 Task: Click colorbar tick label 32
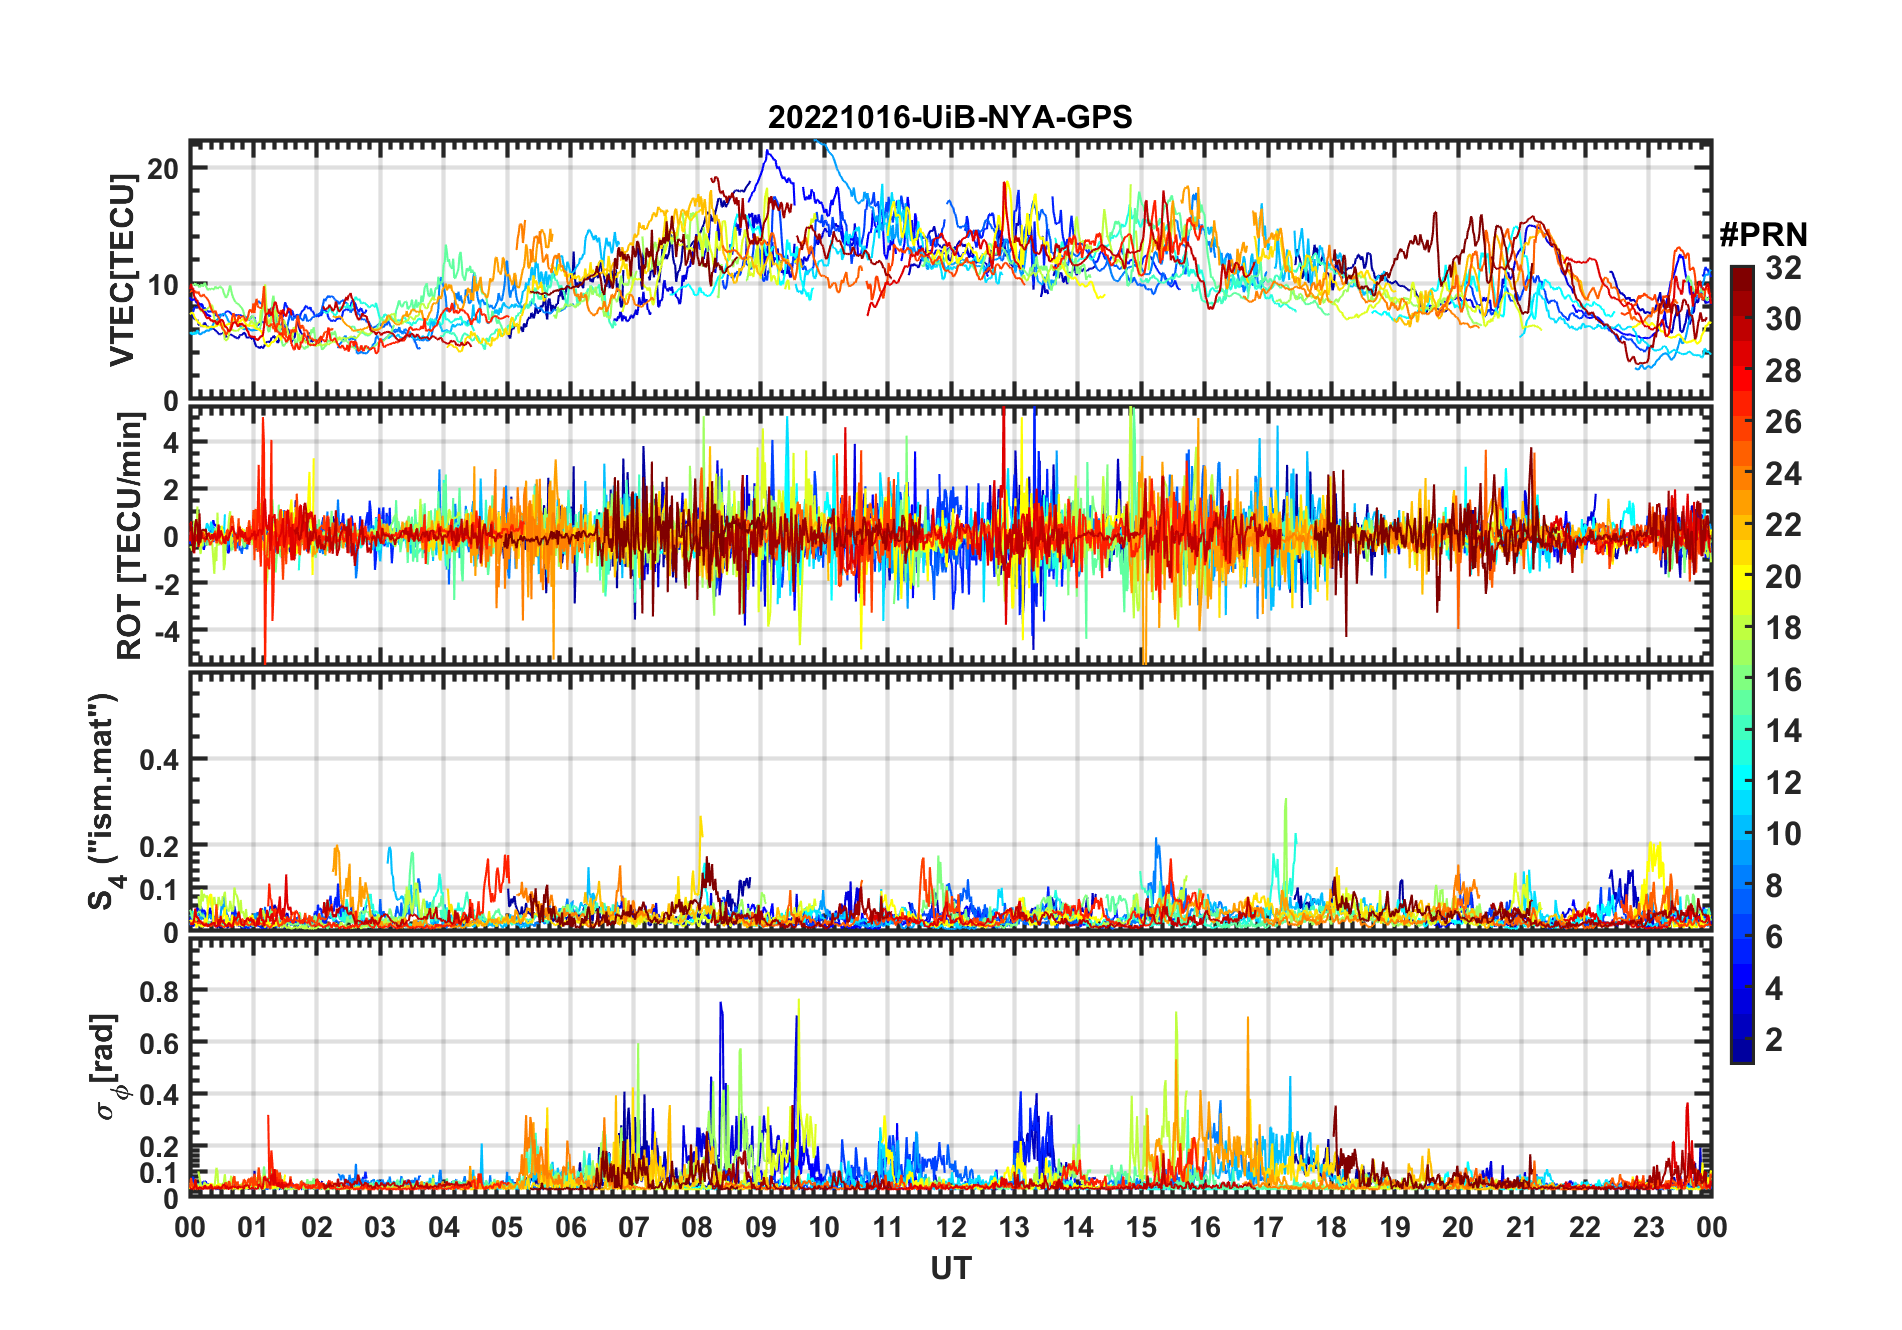(x=1783, y=267)
